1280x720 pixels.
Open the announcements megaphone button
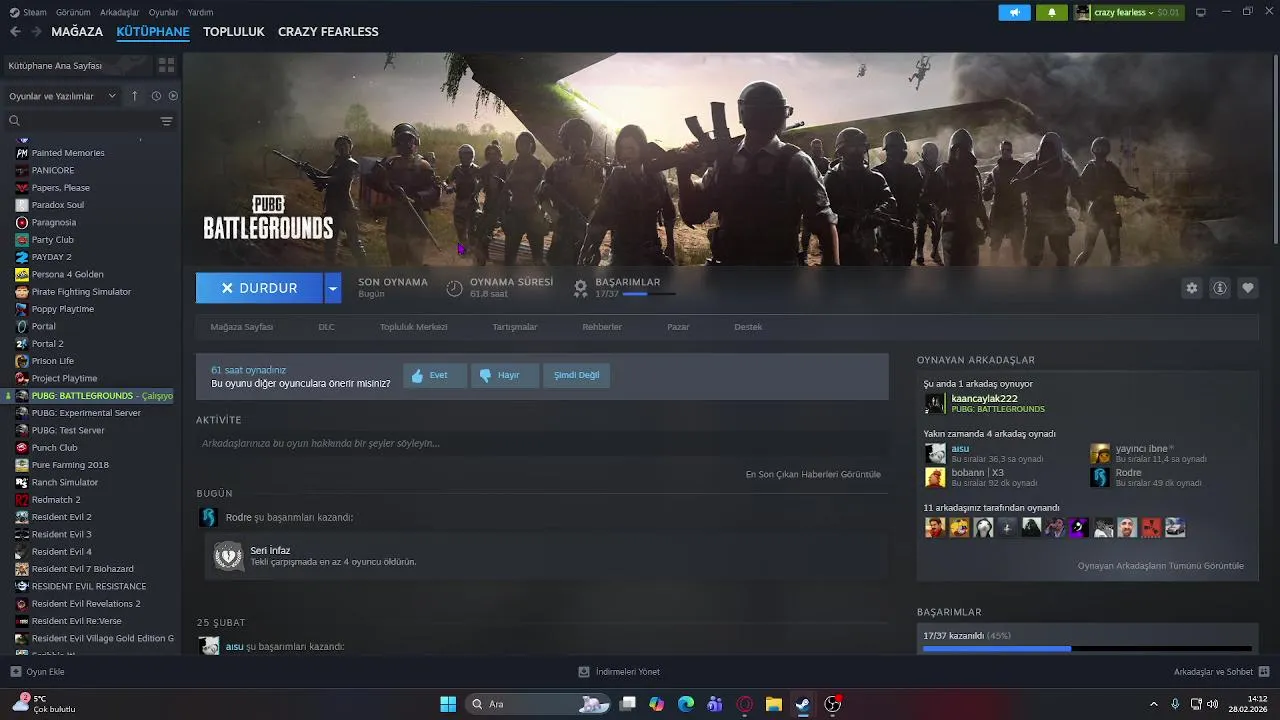(1014, 12)
